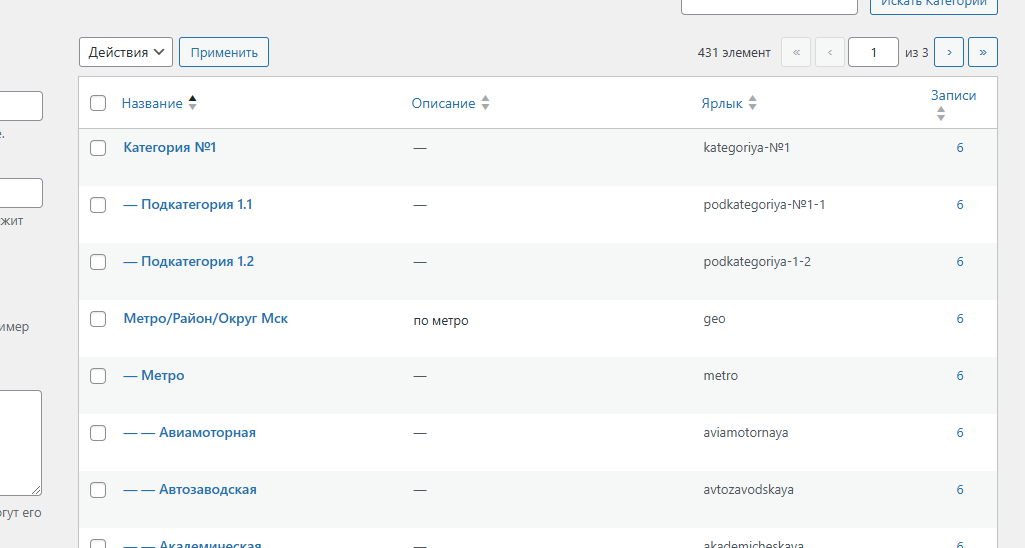The height and width of the screenshot is (548, 1025).
Task: Open the Автозаводская category link
Action: (x=207, y=490)
